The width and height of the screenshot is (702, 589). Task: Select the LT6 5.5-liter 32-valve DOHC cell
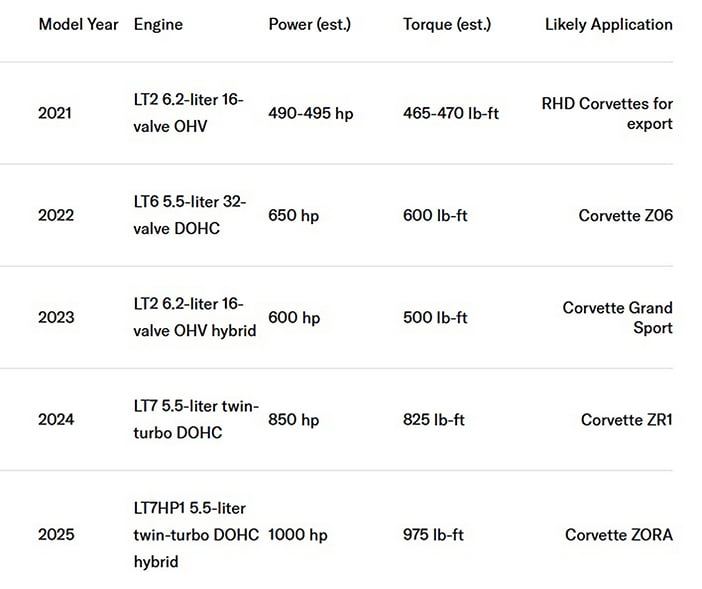(189, 215)
